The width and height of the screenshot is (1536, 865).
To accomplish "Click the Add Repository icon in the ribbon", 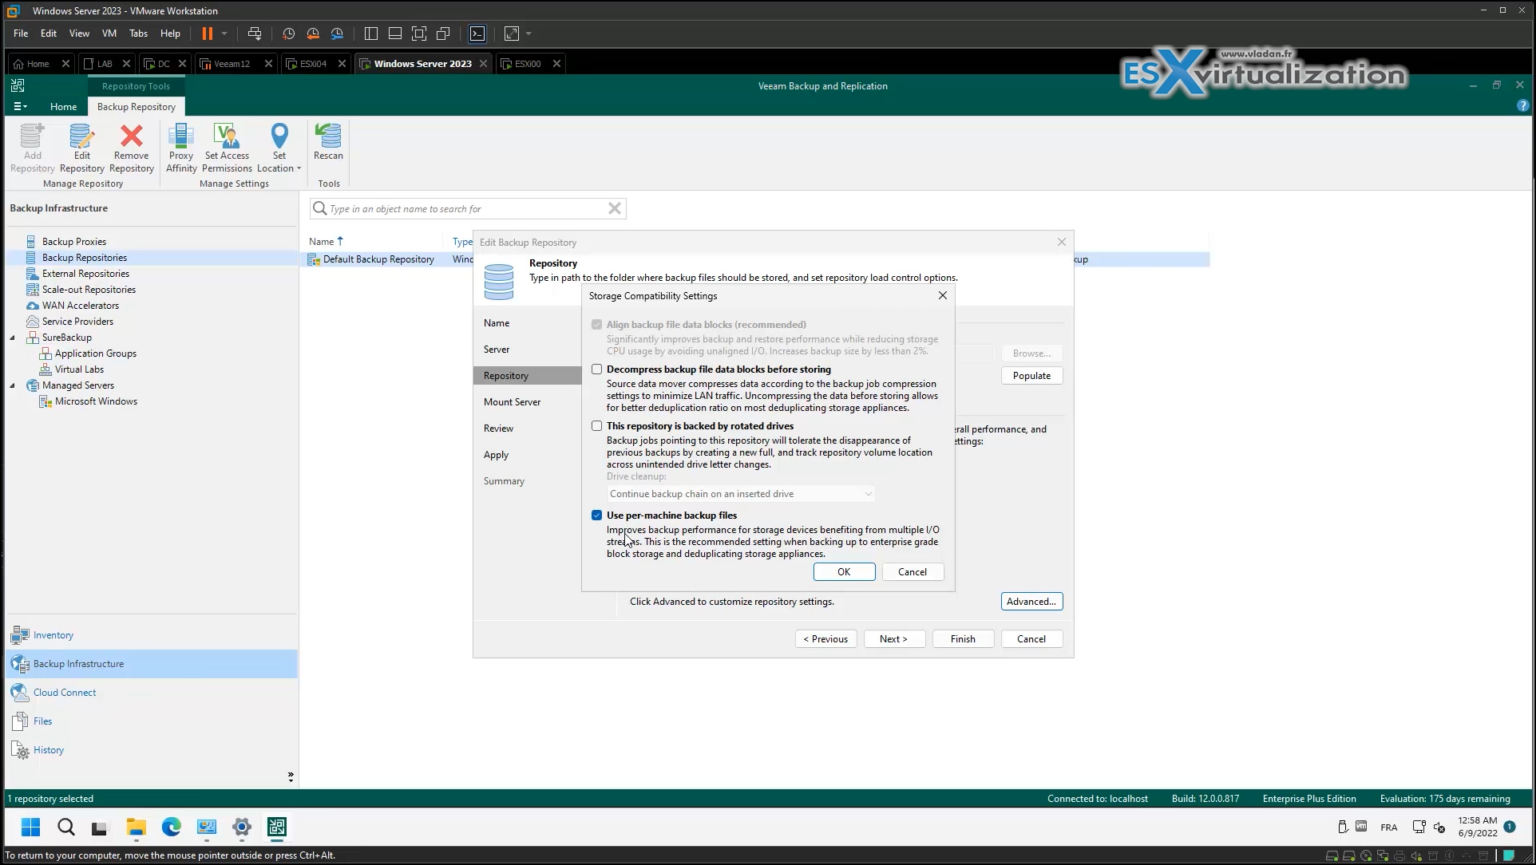I will [31, 147].
